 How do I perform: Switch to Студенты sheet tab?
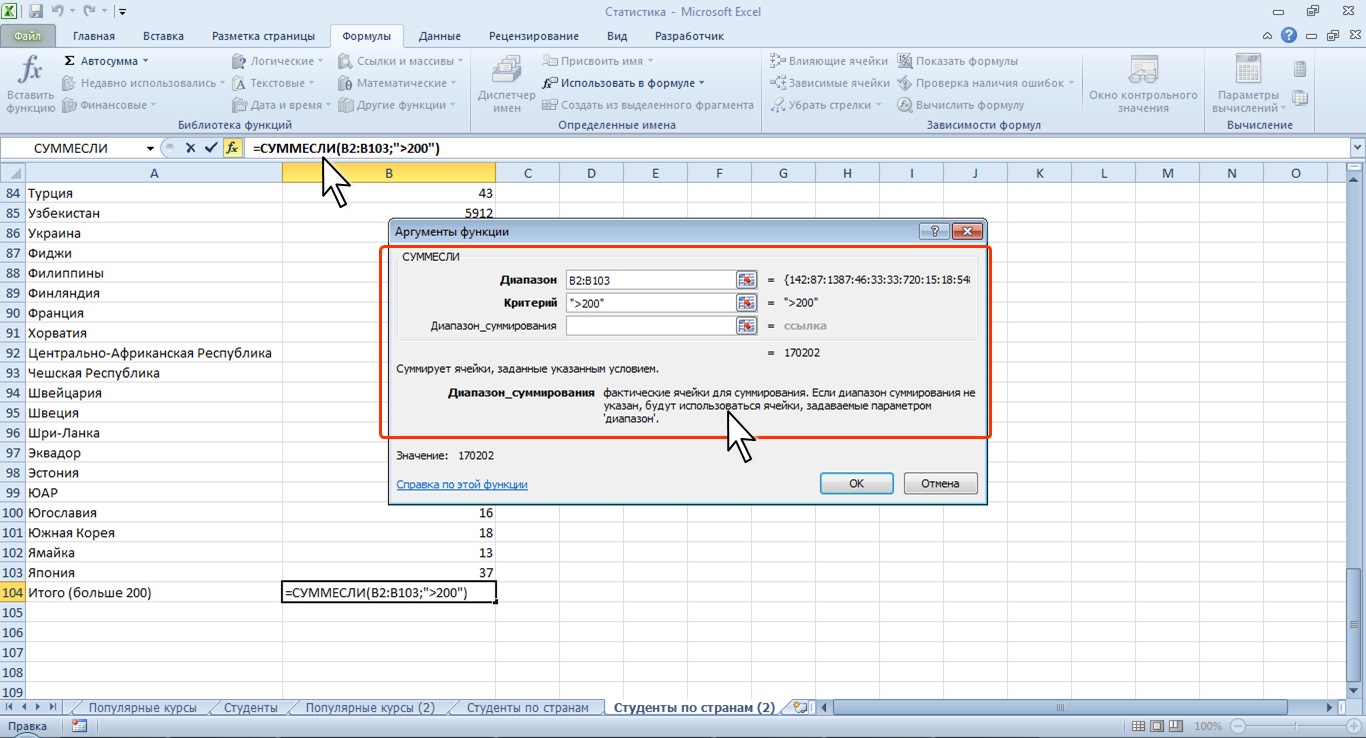[x=251, y=708]
